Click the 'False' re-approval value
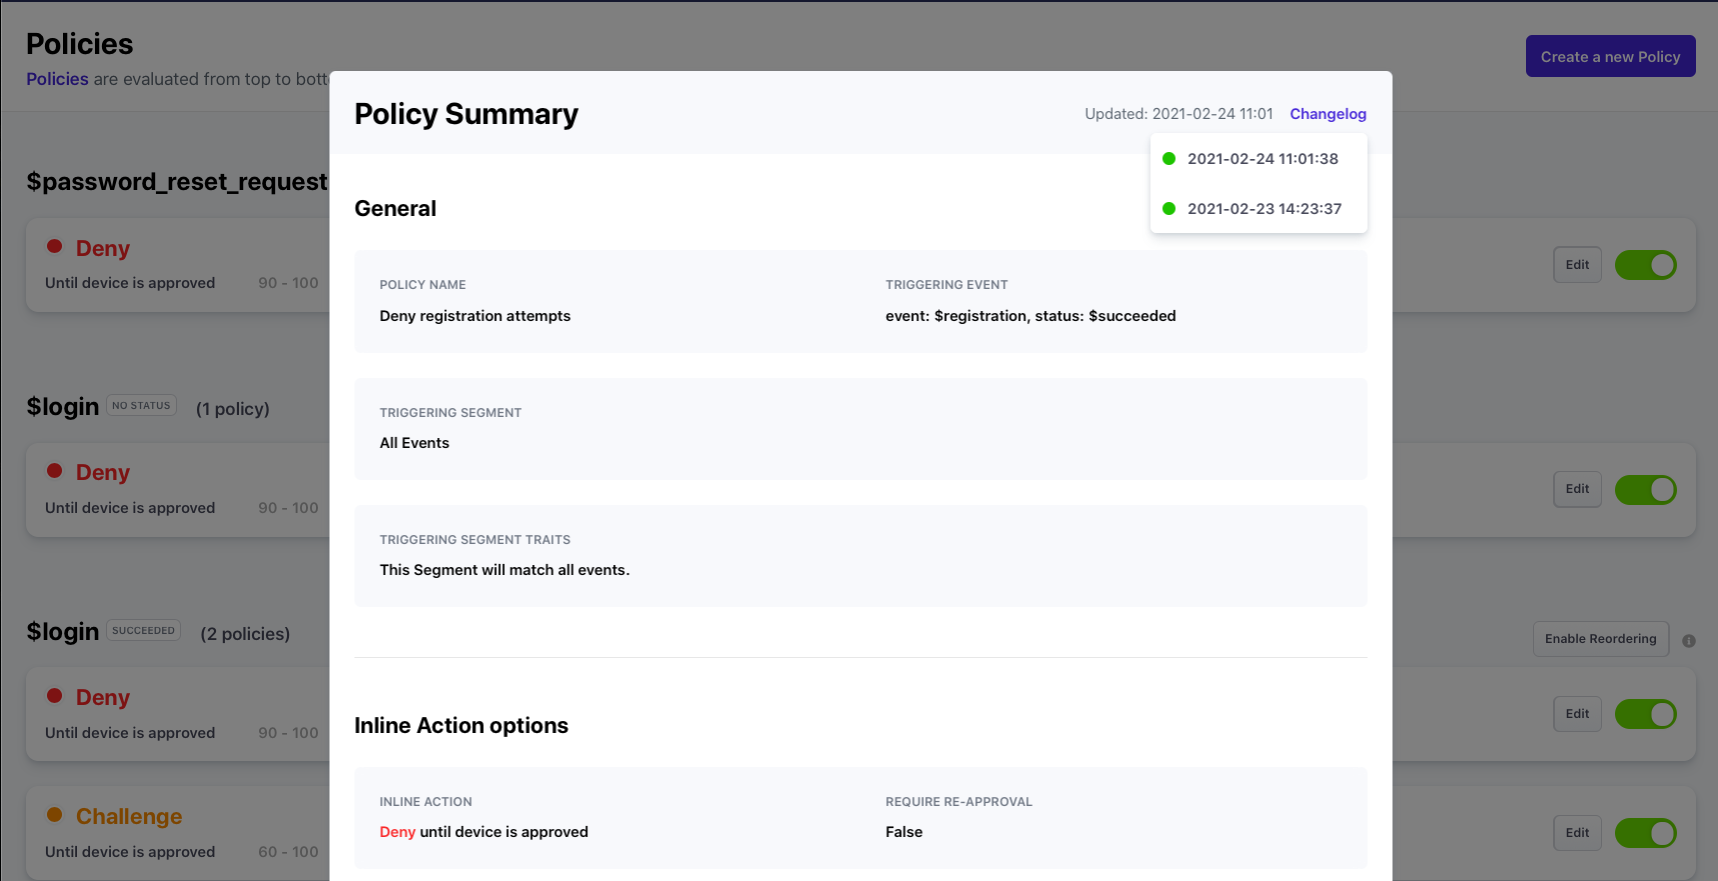 904,832
